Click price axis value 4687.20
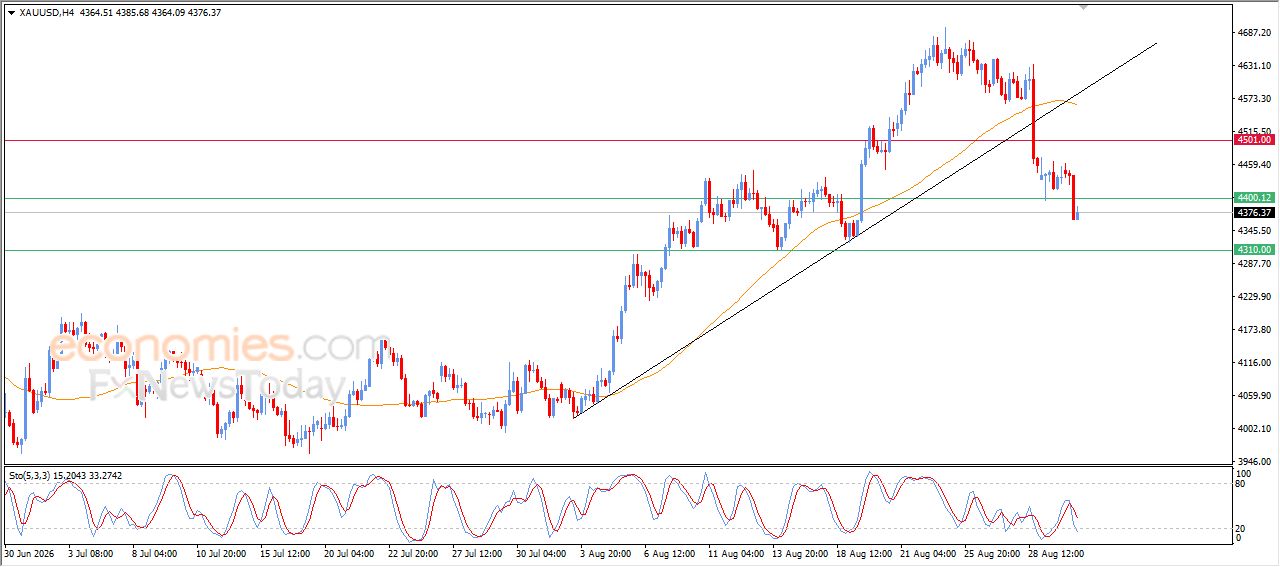 pyautogui.click(x=1254, y=33)
